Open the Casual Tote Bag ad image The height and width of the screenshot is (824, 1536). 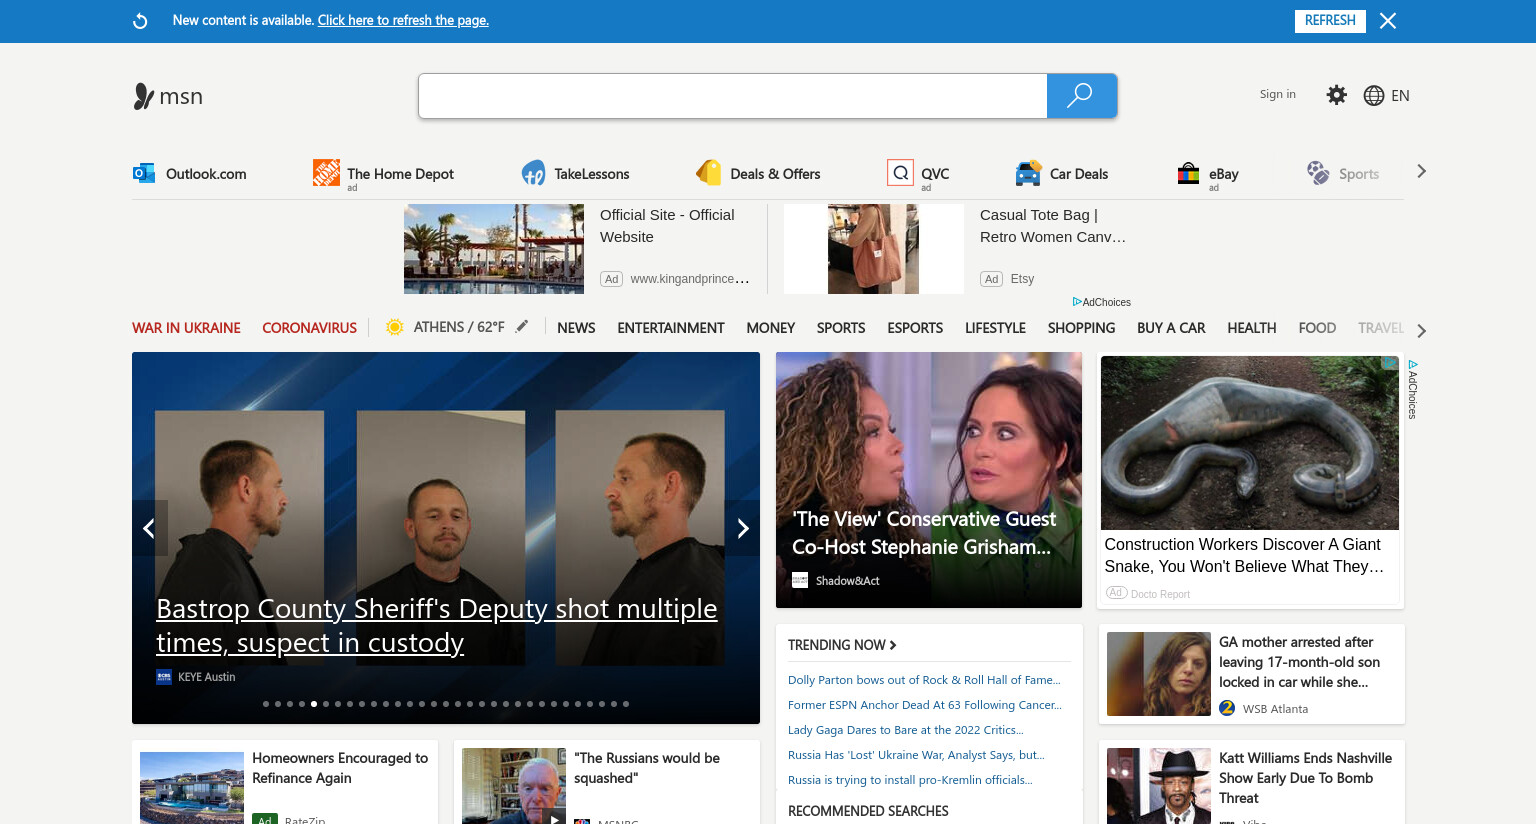pyautogui.click(x=874, y=249)
